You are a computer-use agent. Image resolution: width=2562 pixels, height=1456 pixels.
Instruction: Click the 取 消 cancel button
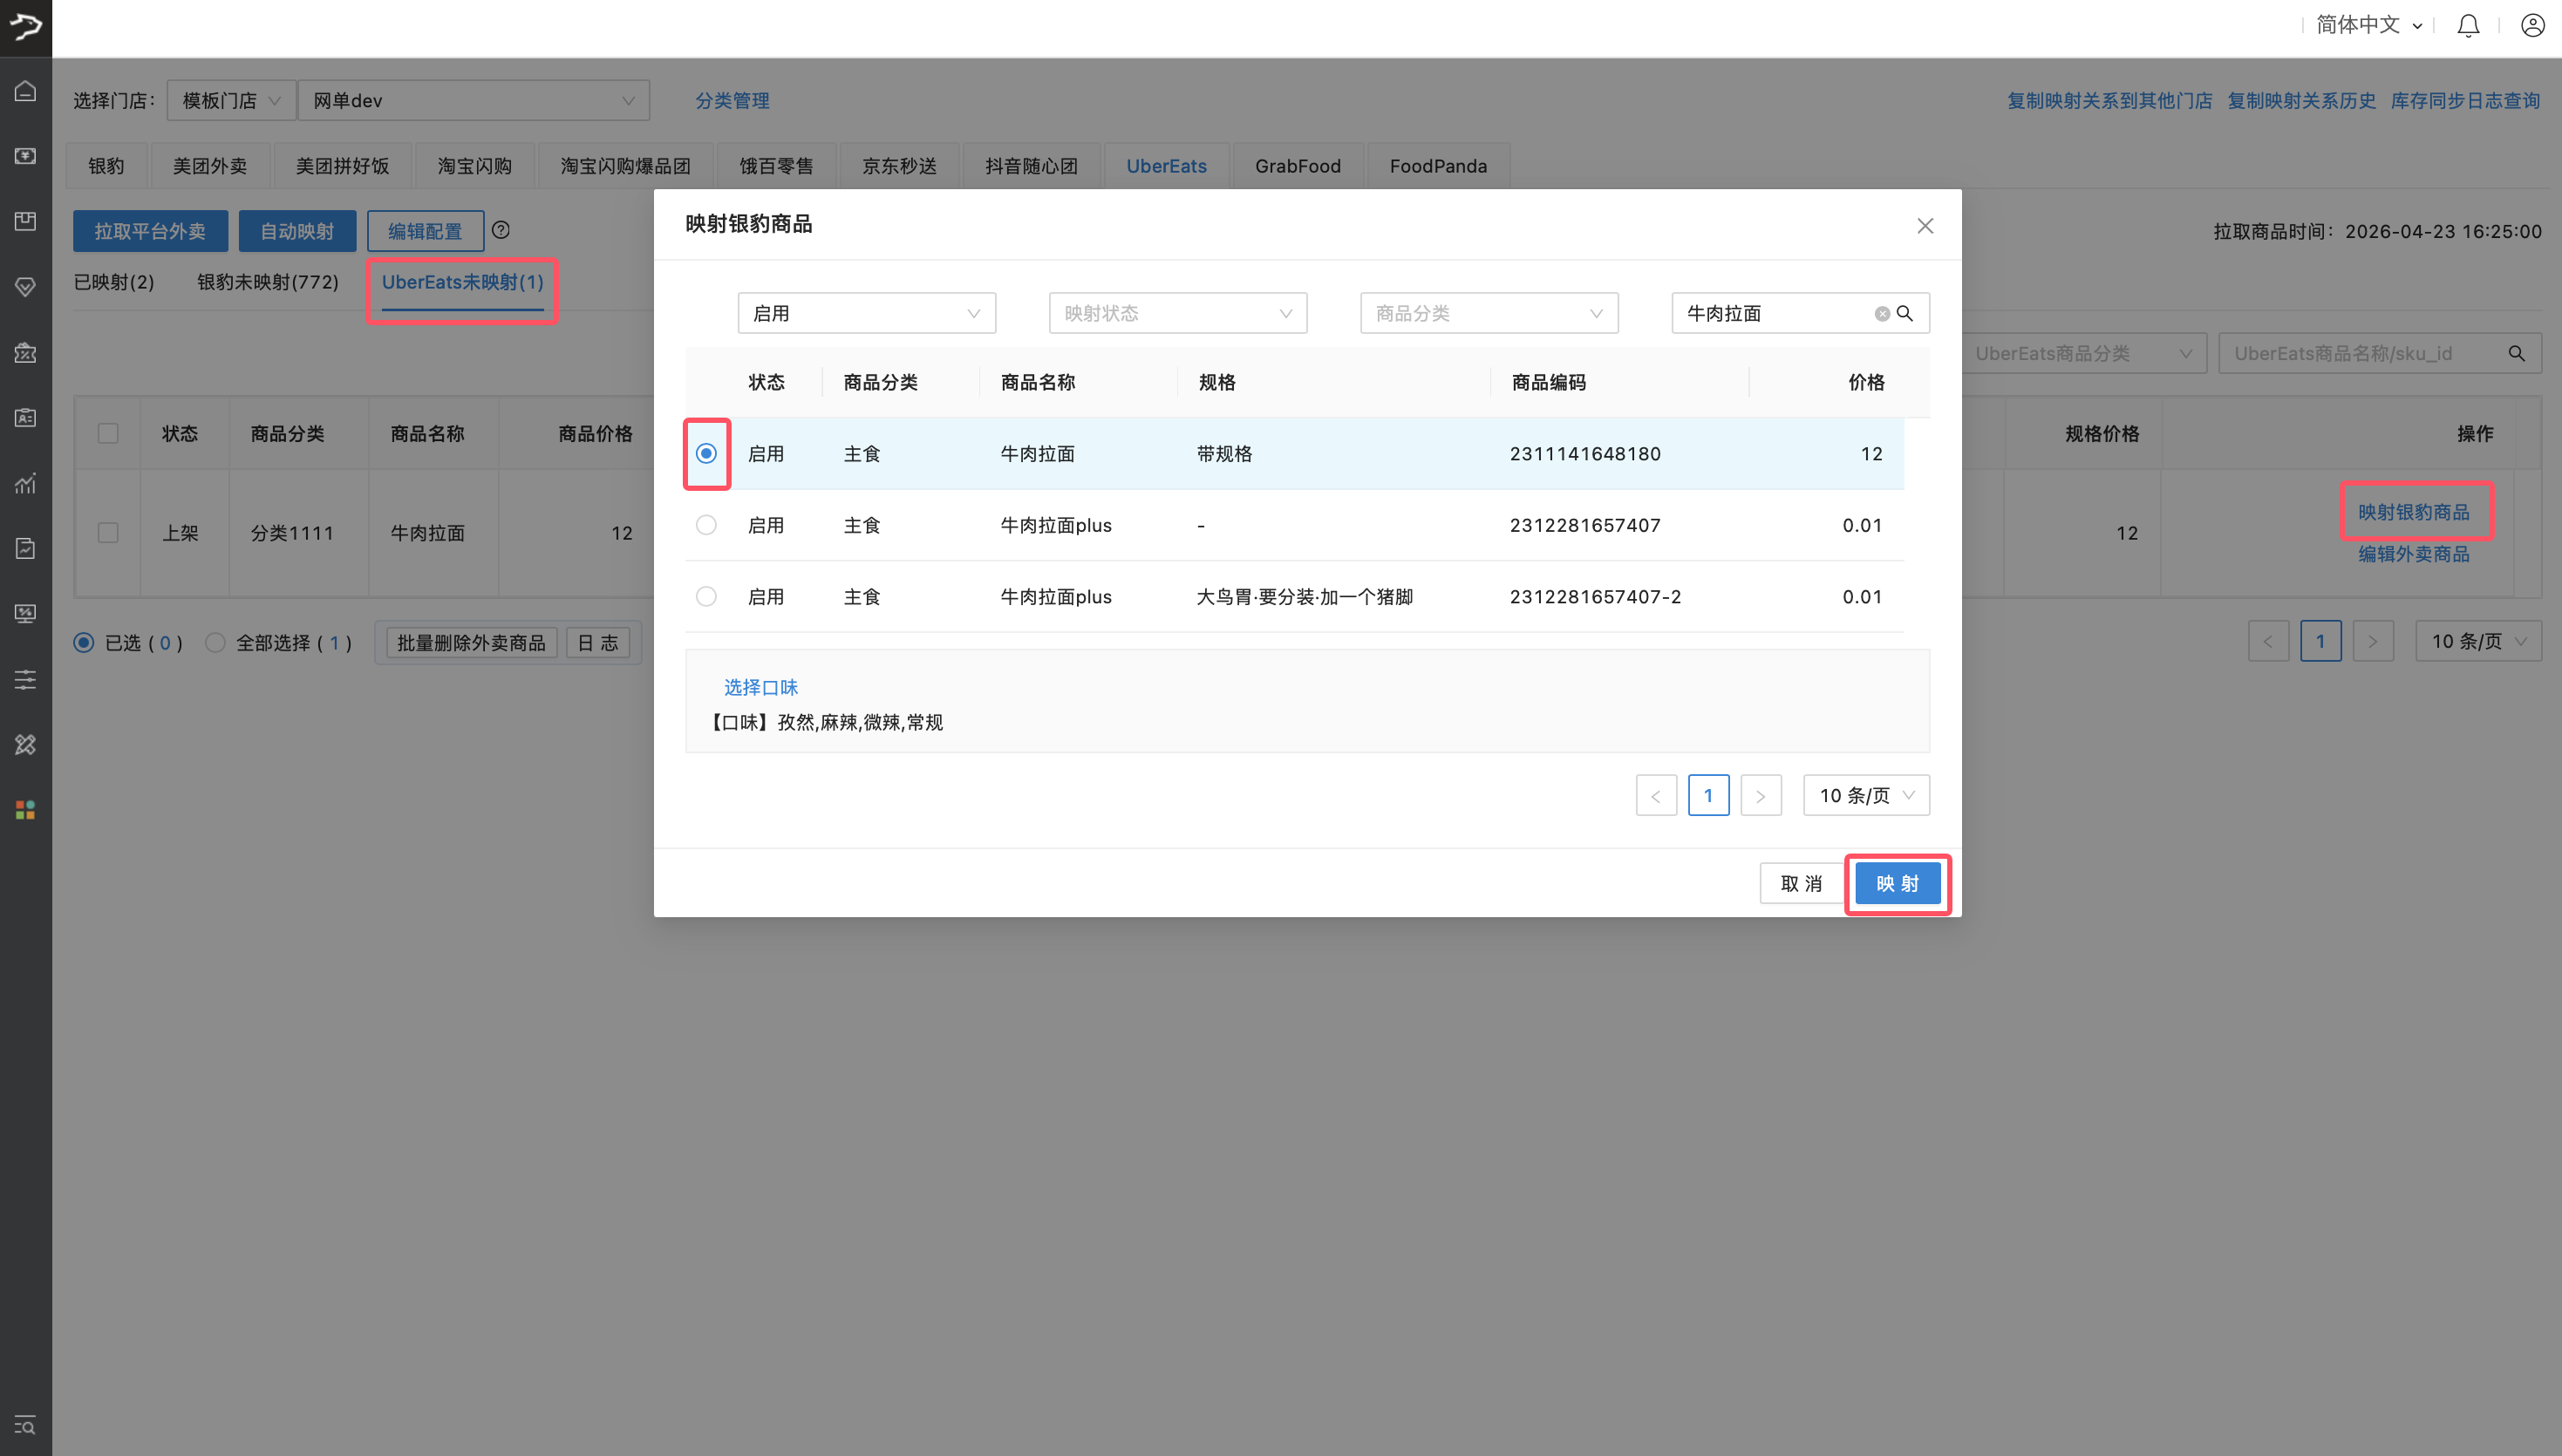[1802, 883]
